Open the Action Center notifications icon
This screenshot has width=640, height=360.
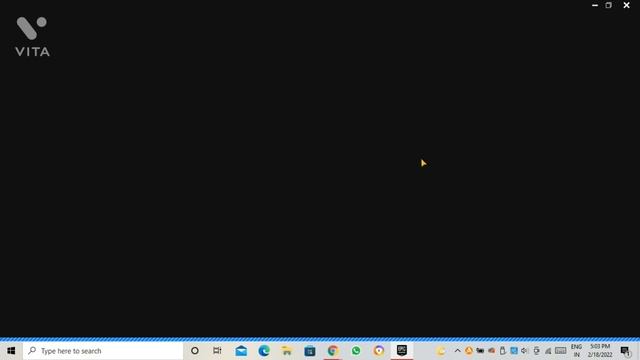[x=625, y=351]
